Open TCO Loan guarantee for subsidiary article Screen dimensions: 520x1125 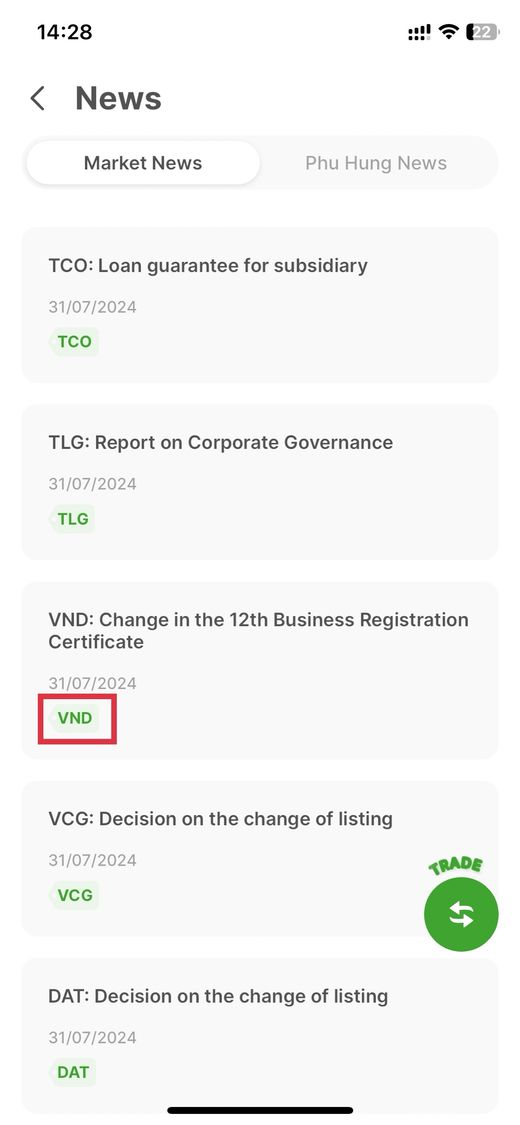pos(260,305)
